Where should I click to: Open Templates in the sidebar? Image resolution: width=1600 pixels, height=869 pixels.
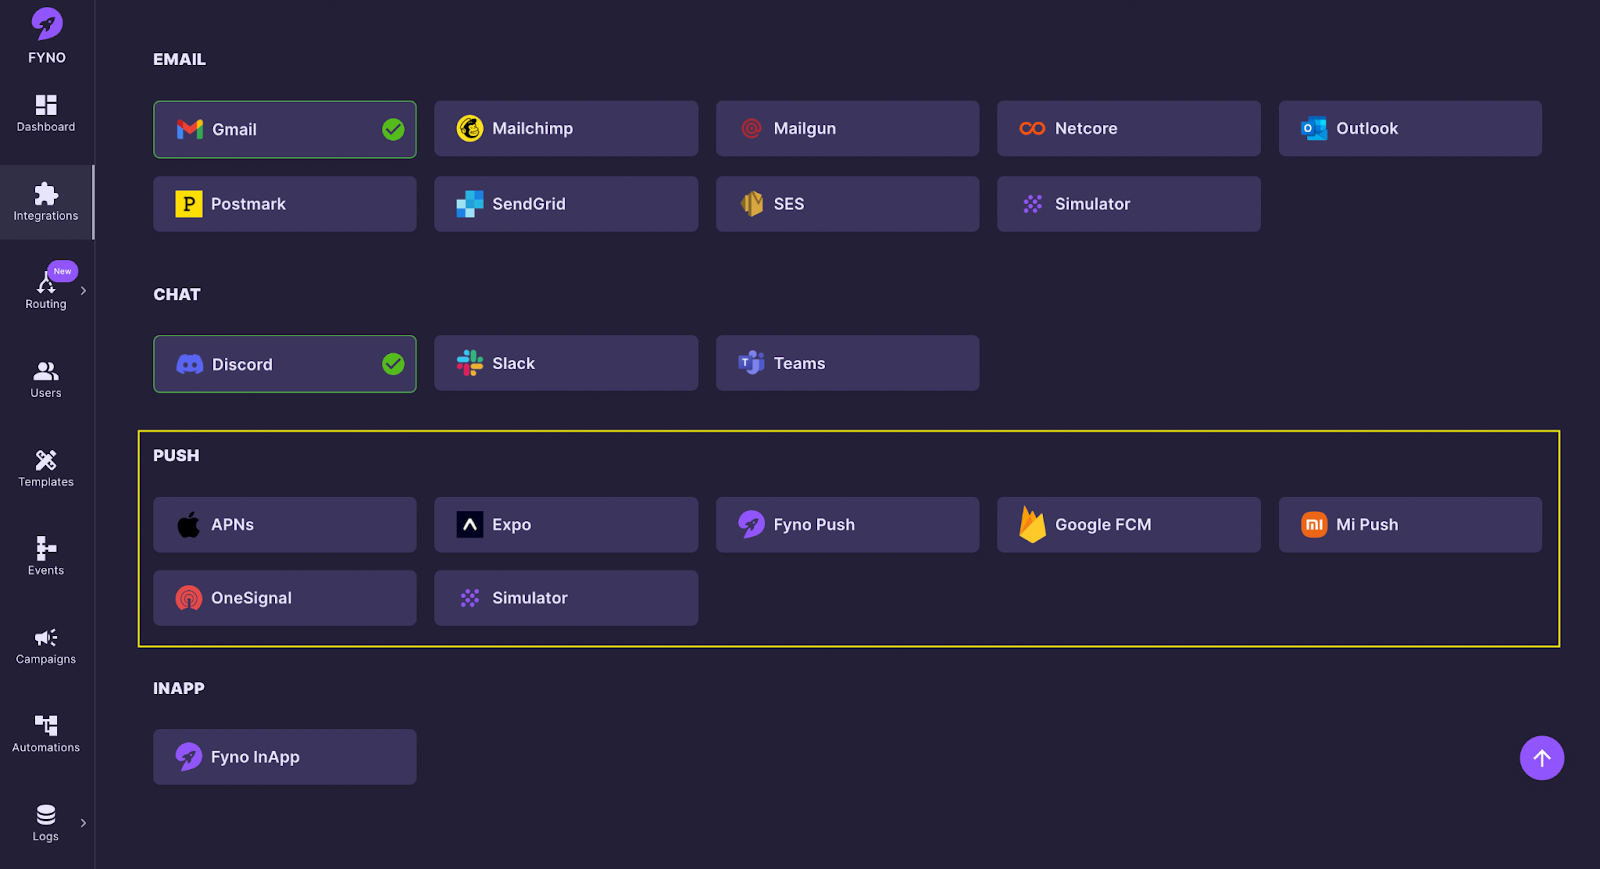[x=46, y=468]
